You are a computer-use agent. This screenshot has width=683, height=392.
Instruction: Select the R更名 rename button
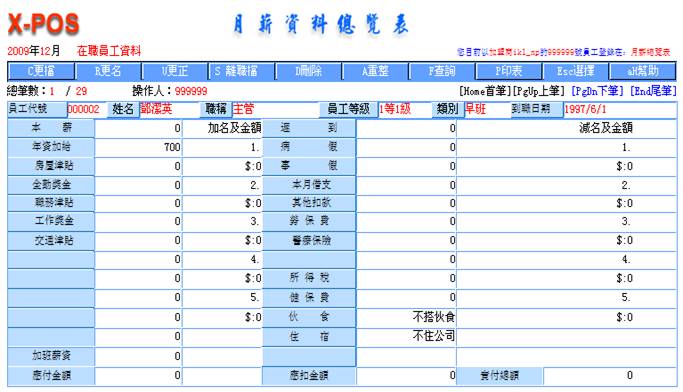point(108,71)
